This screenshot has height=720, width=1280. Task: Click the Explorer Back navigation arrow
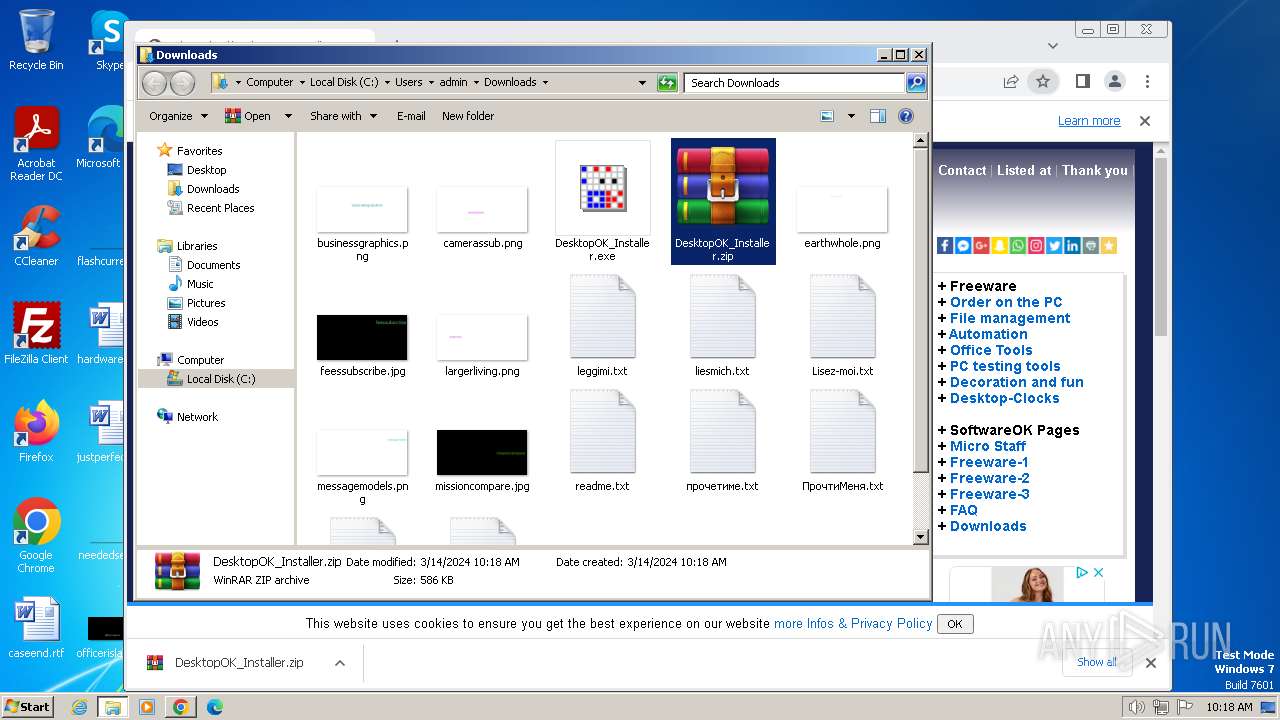pos(154,83)
